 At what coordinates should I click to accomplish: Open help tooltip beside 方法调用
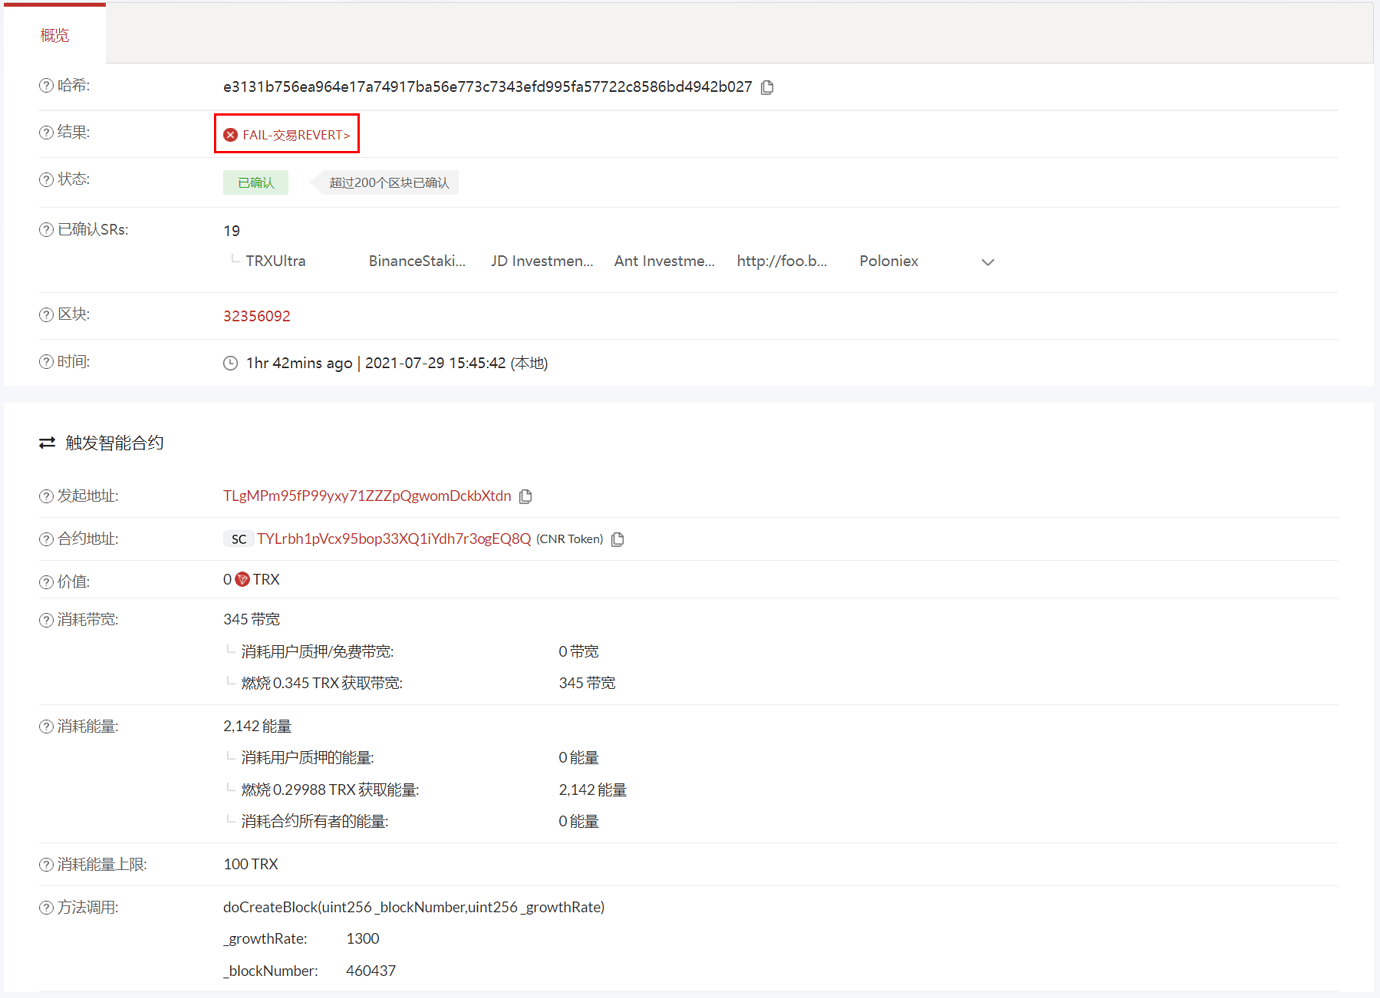(44, 907)
